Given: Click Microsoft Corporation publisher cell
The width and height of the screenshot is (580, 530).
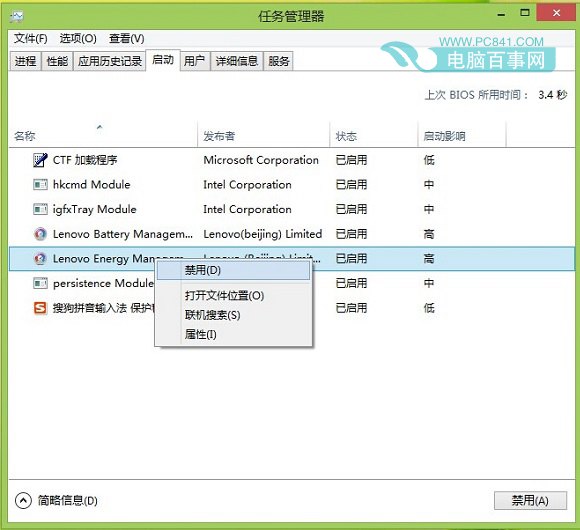Looking at the screenshot, I should point(261,160).
